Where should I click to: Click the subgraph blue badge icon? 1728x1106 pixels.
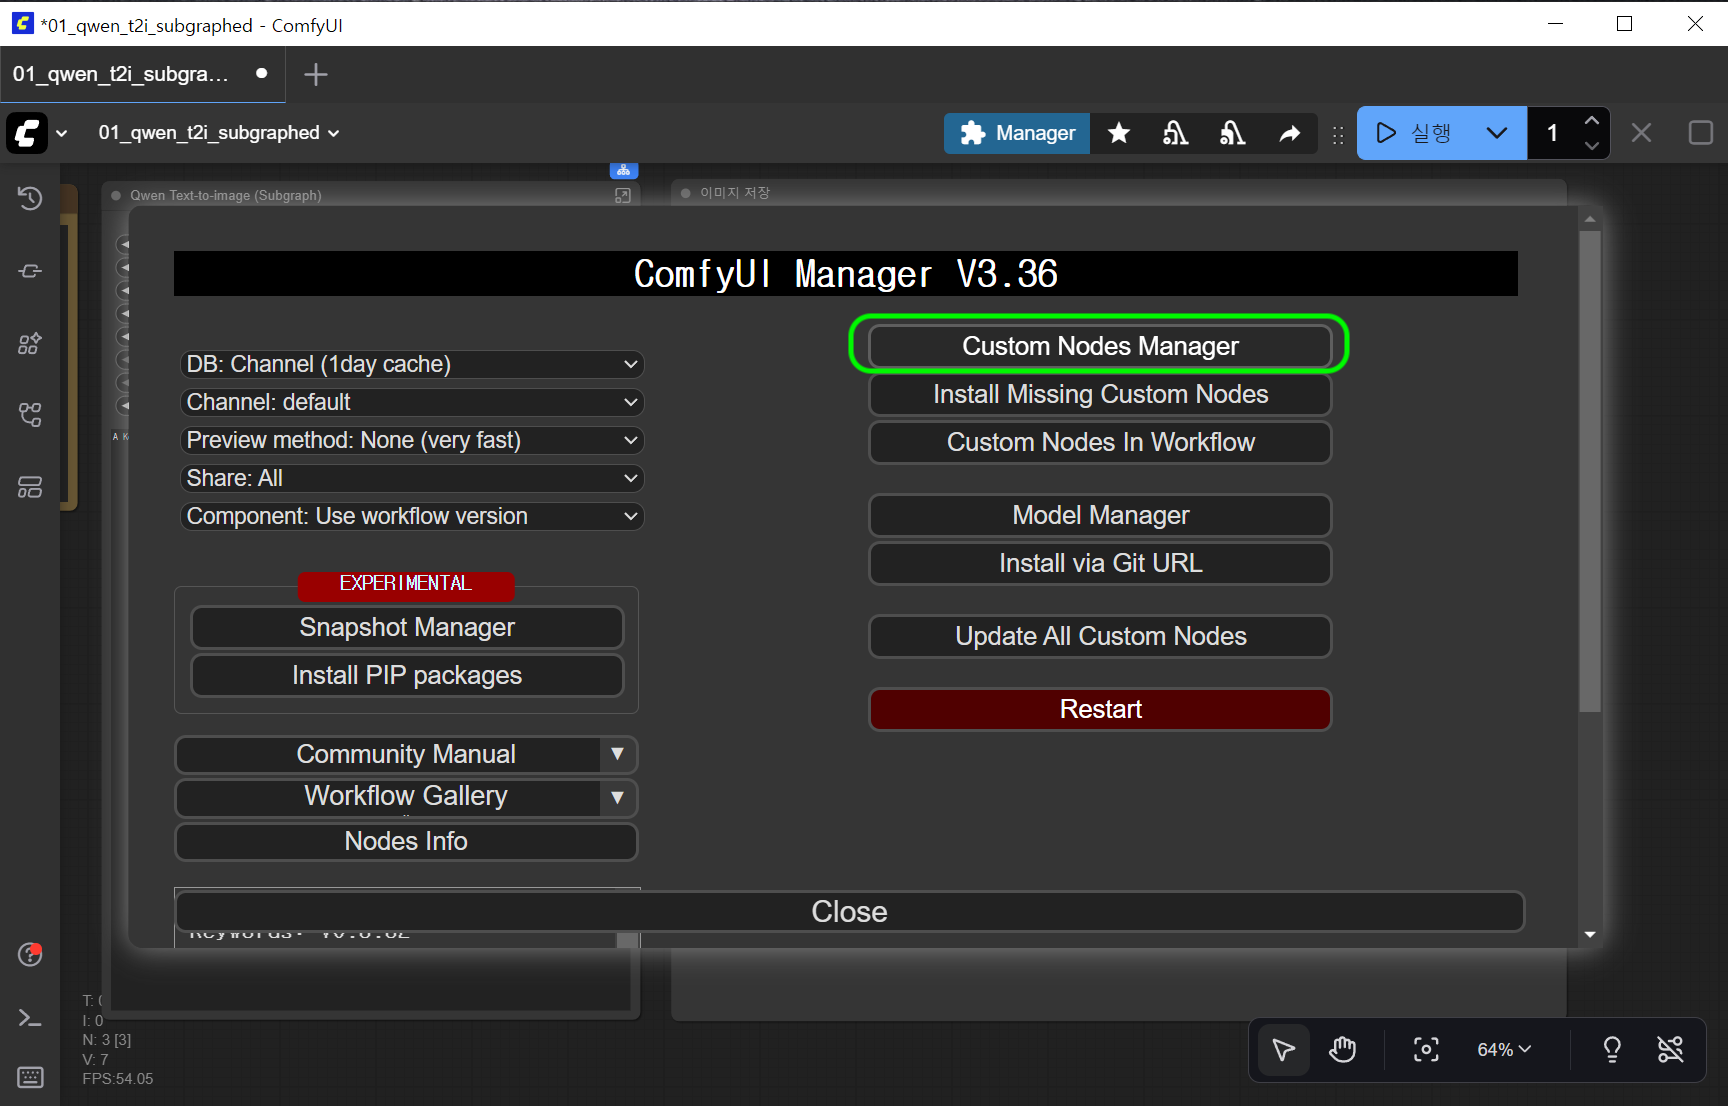[623, 170]
